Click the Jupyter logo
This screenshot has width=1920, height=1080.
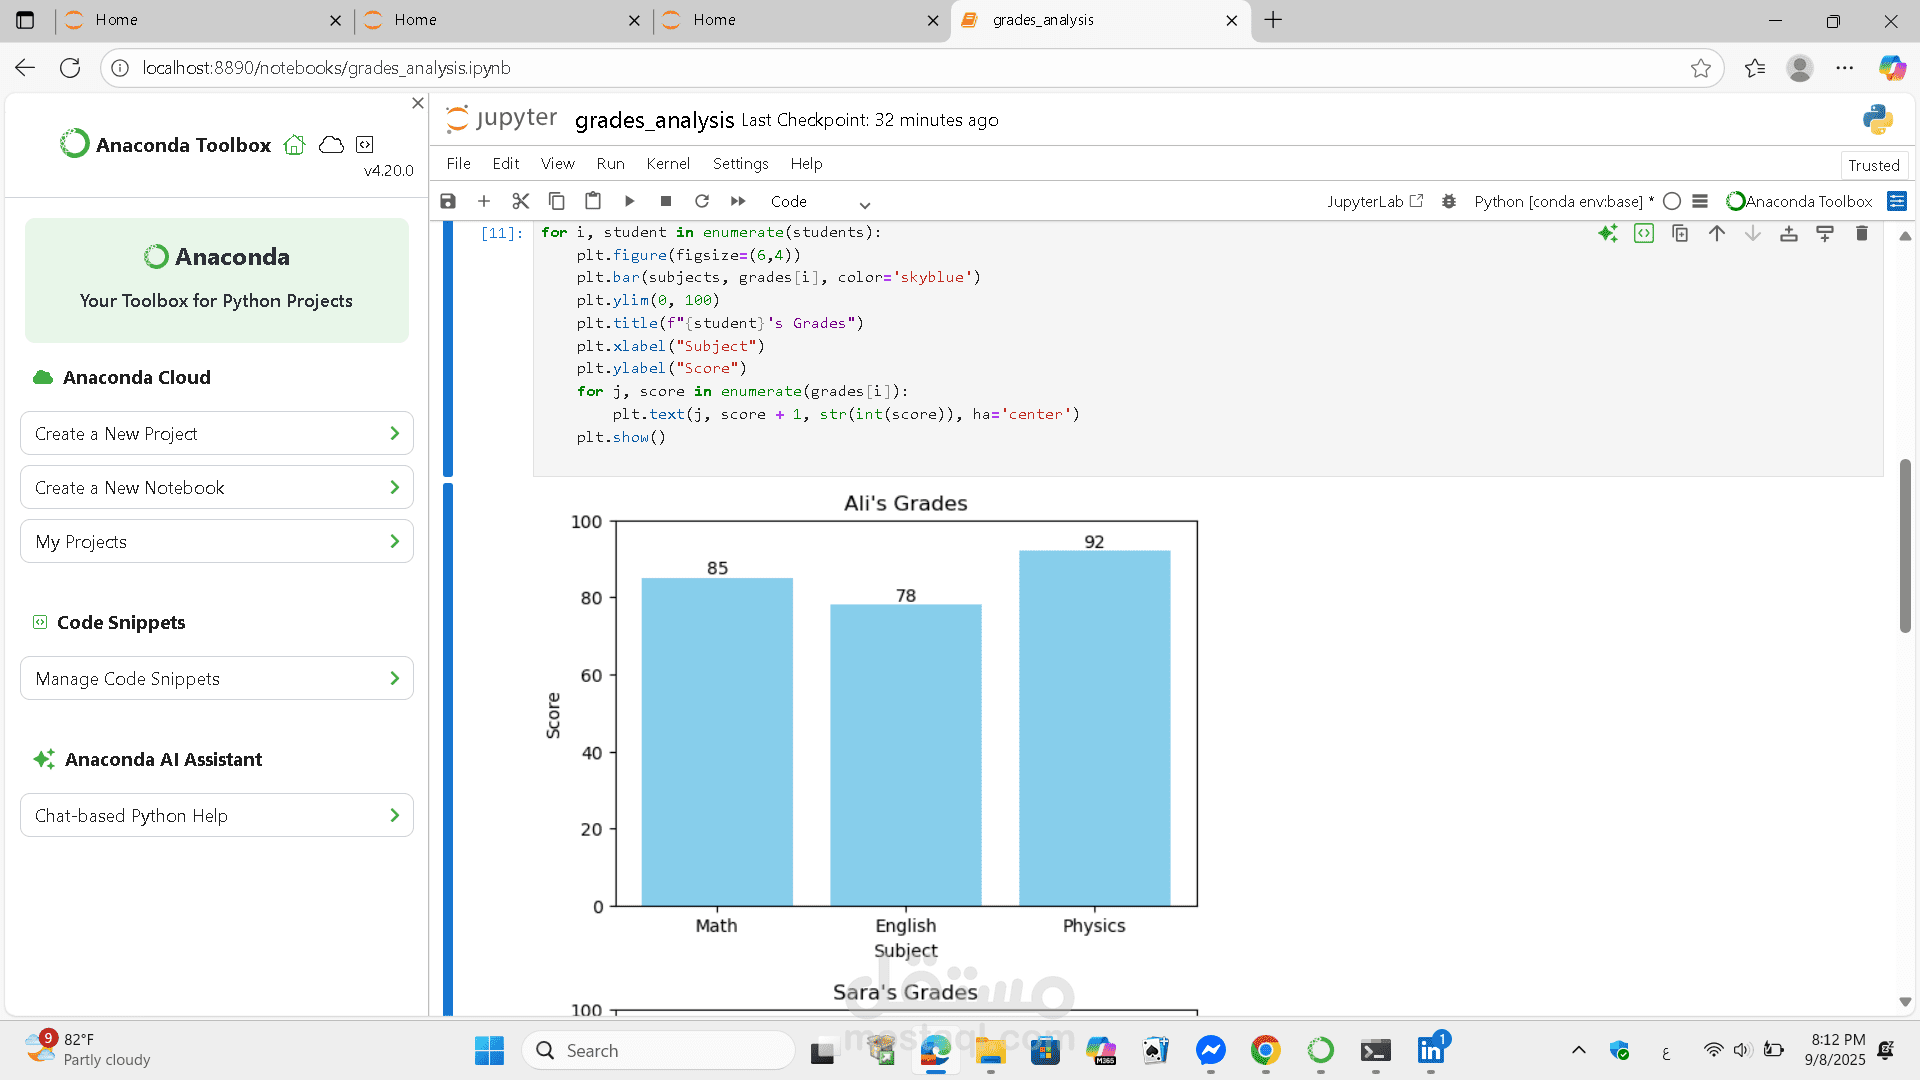(501, 118)
